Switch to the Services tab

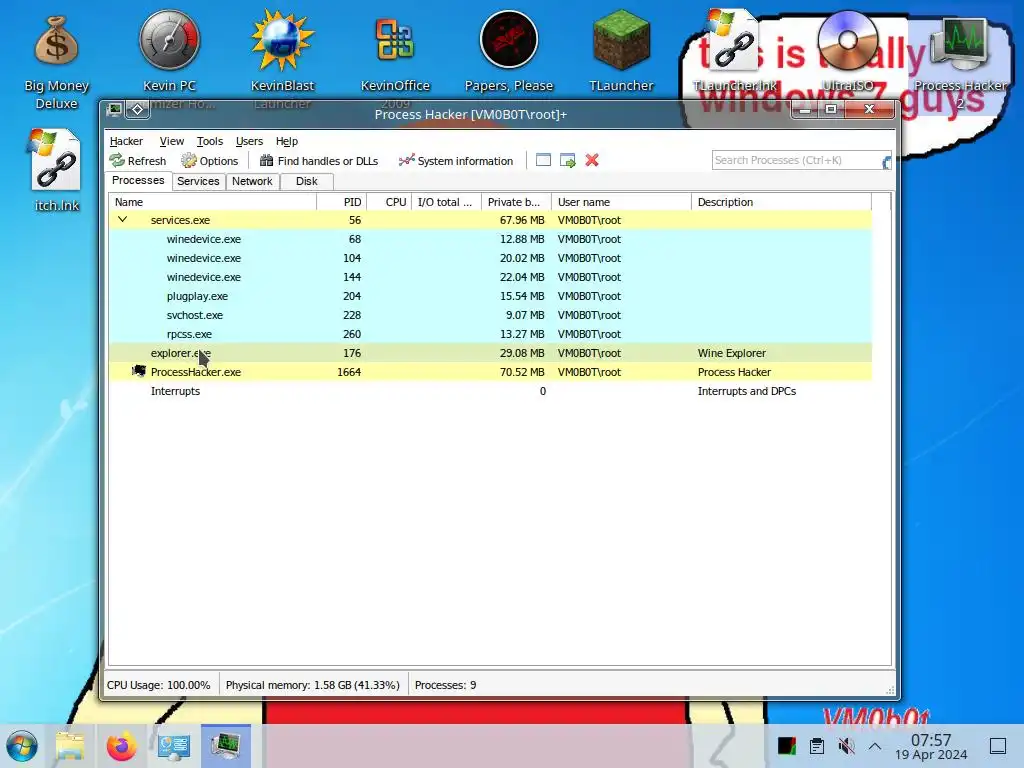click(198, 181)
